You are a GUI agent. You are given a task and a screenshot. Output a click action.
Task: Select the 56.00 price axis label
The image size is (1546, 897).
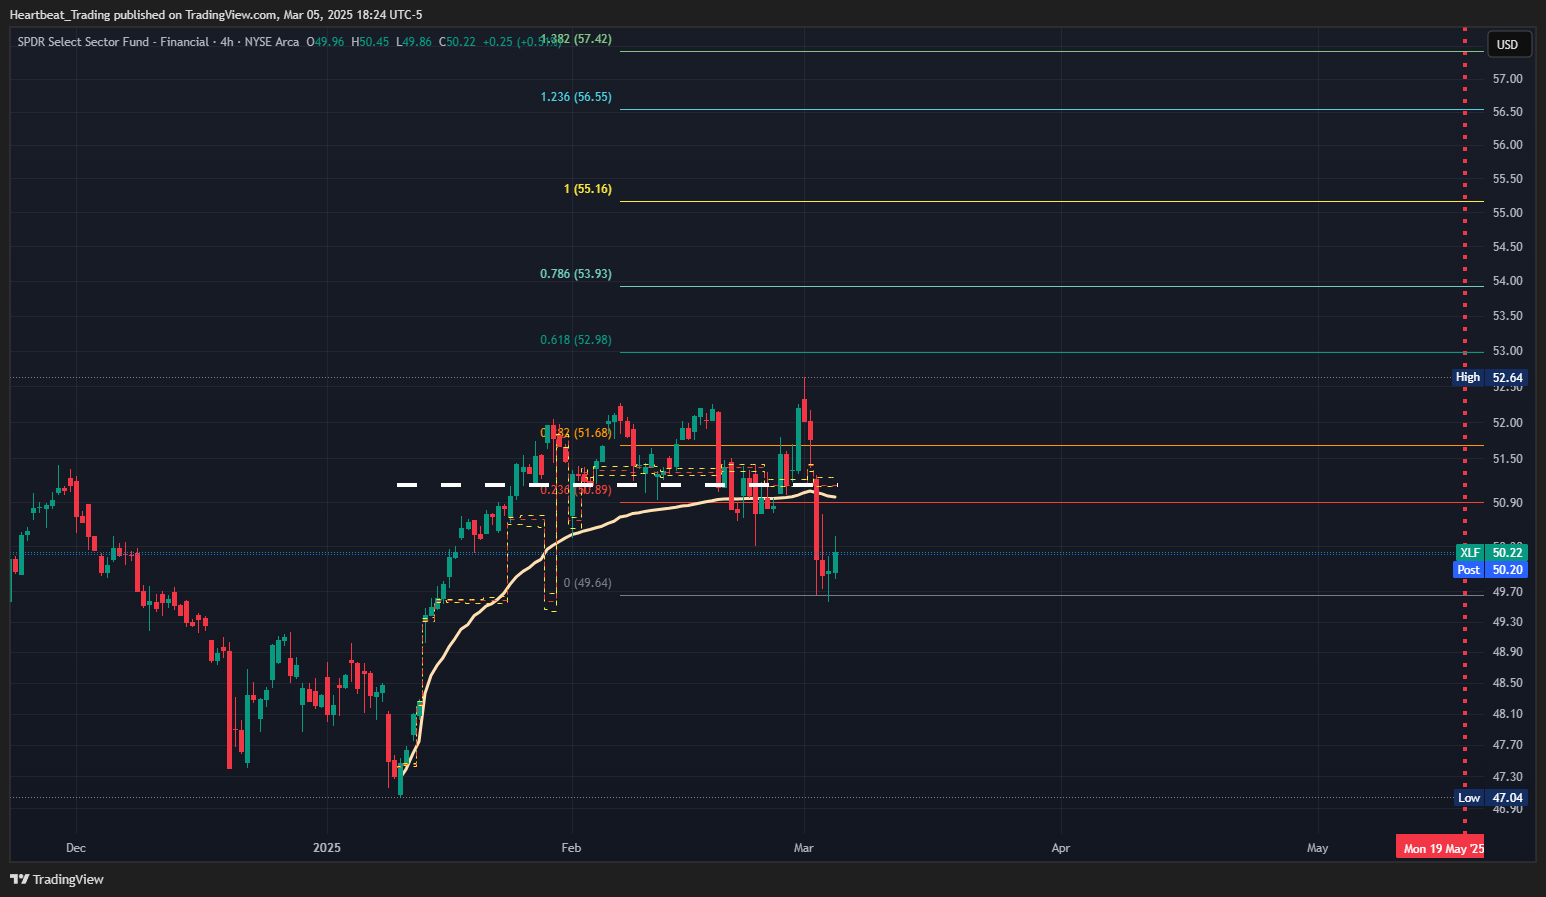(1508, 145)
